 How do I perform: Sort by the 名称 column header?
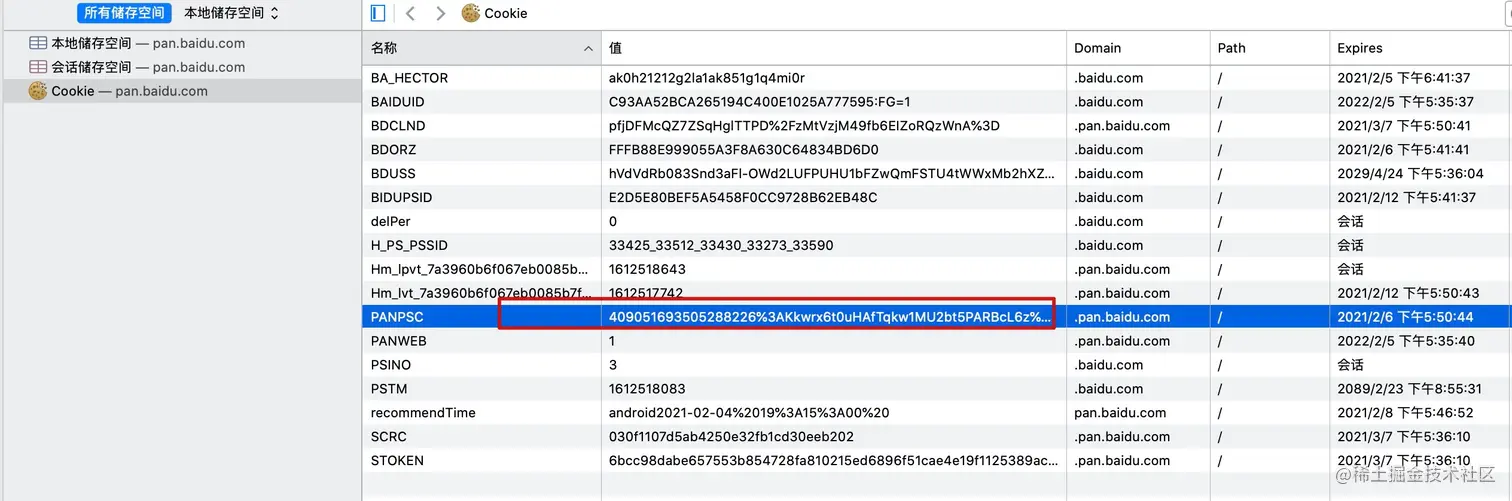[481, 48]
